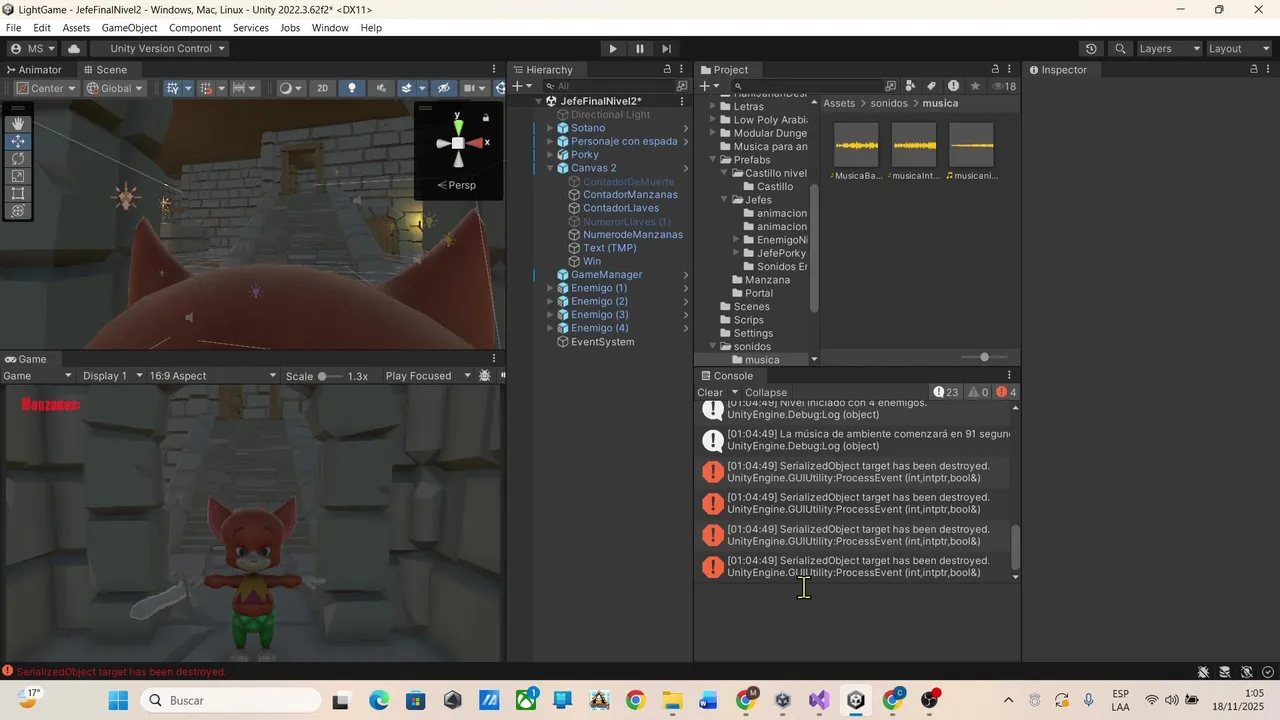1280x720 pixels.
Task: Open Visual Studio from taskbar
Action: (x=819, y=700)
